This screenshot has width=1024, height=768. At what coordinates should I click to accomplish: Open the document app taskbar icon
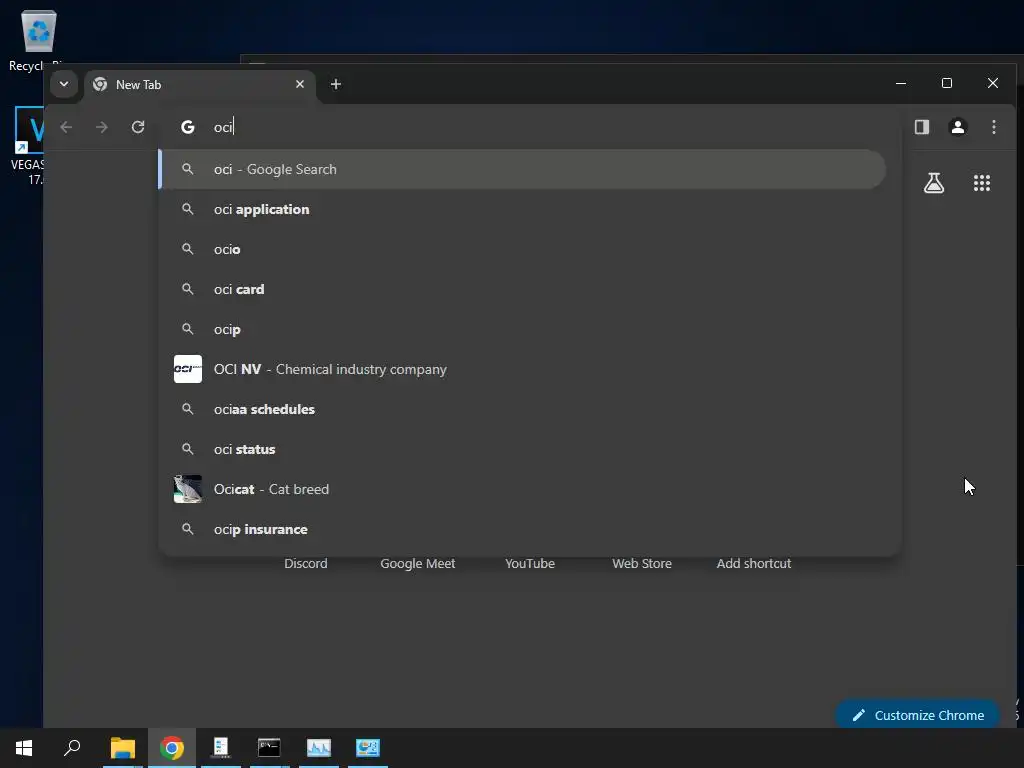tap(221, 748)
